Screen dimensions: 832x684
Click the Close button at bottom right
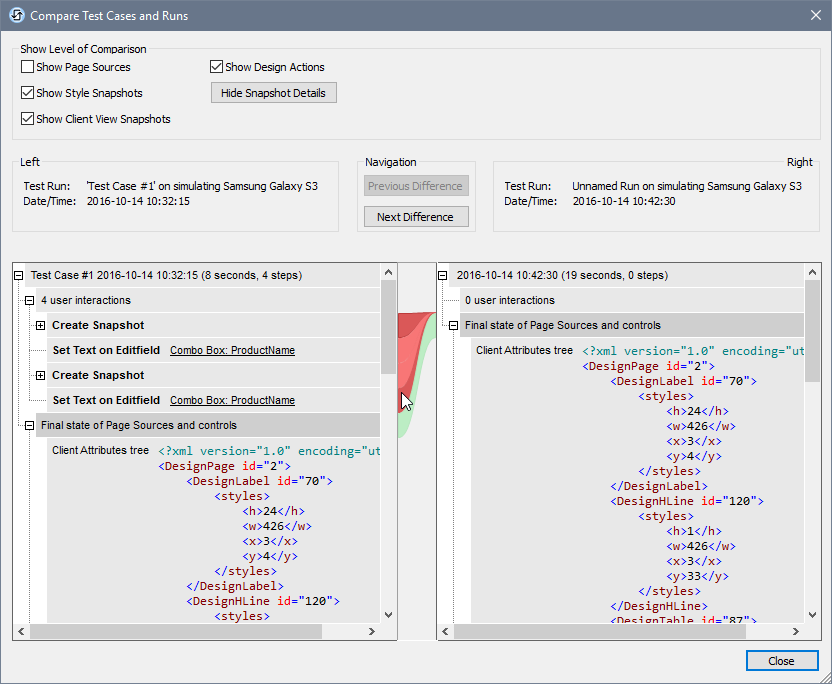coord(781,661)
